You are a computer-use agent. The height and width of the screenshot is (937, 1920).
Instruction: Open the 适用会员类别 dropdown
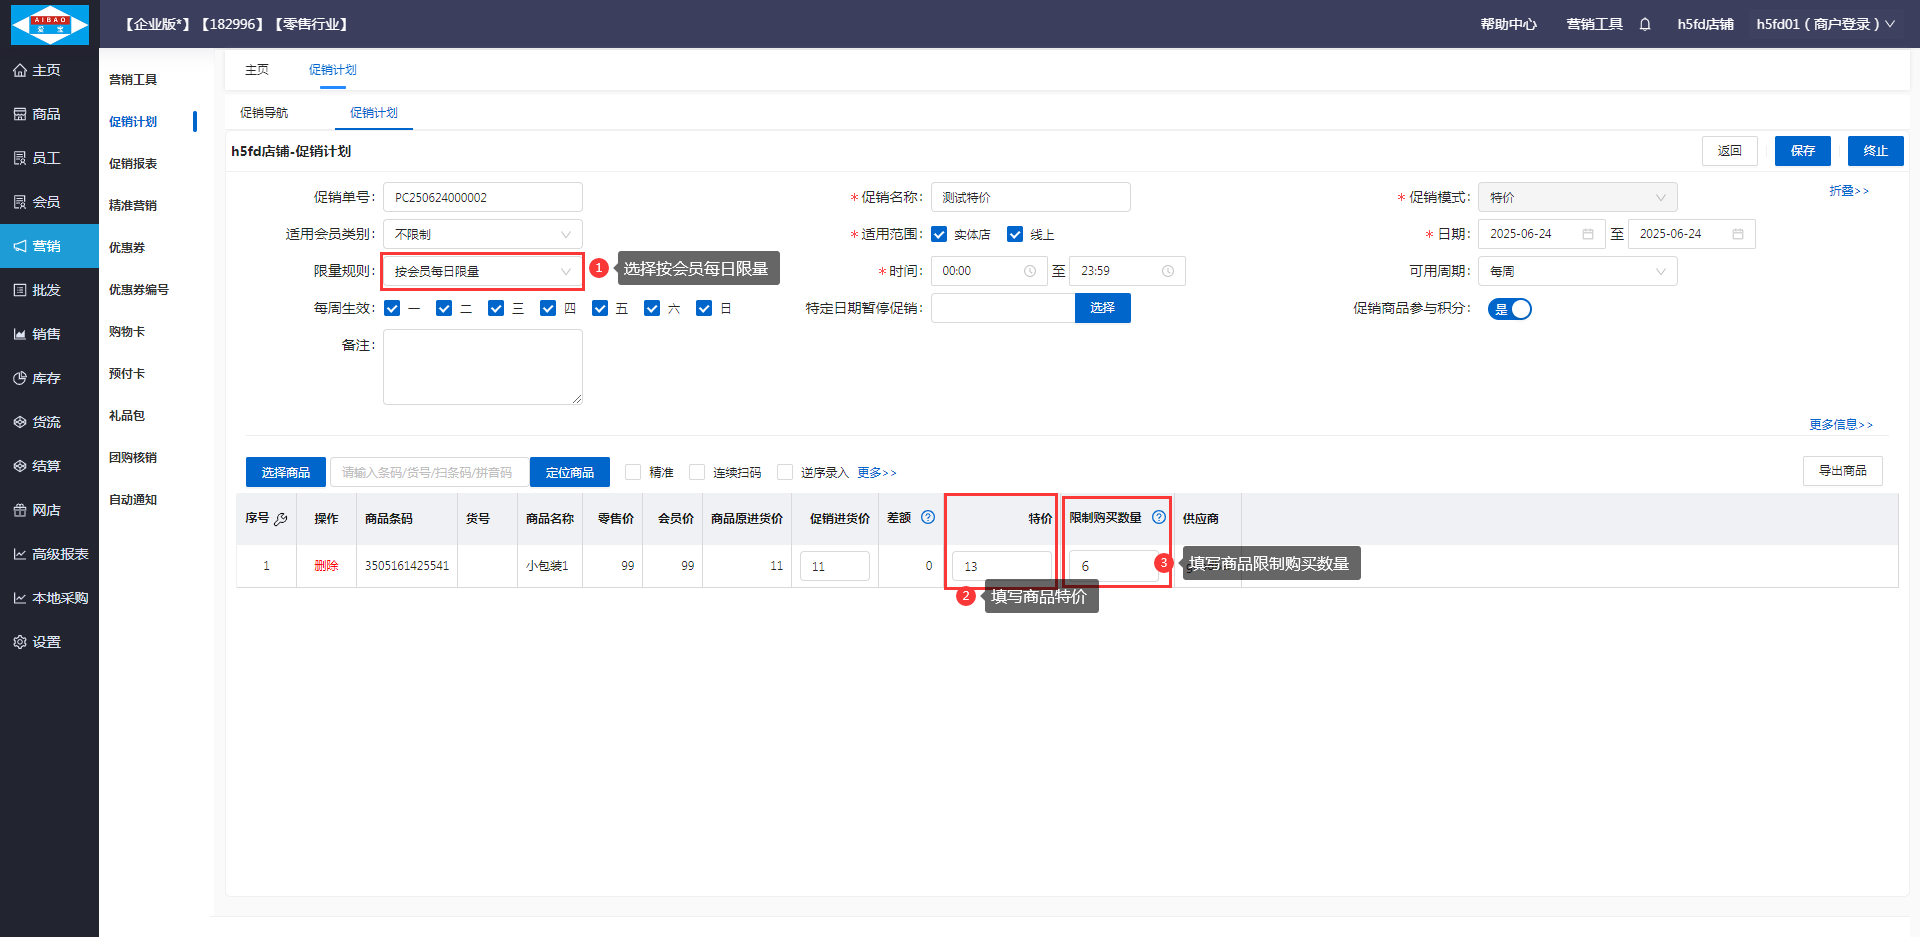tap(482, 234)
